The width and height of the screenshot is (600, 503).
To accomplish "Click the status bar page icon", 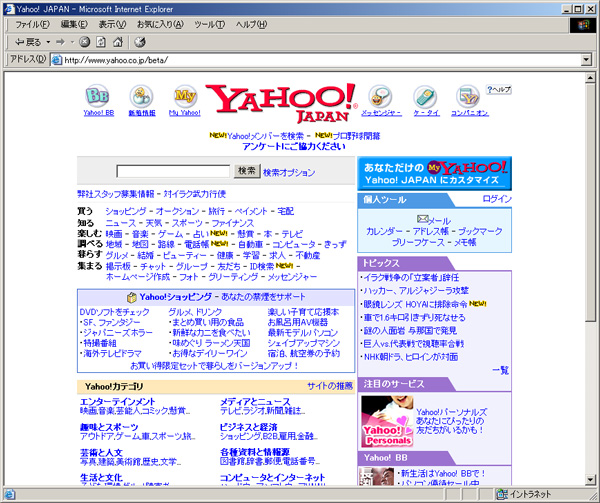I will coord(9,494).
